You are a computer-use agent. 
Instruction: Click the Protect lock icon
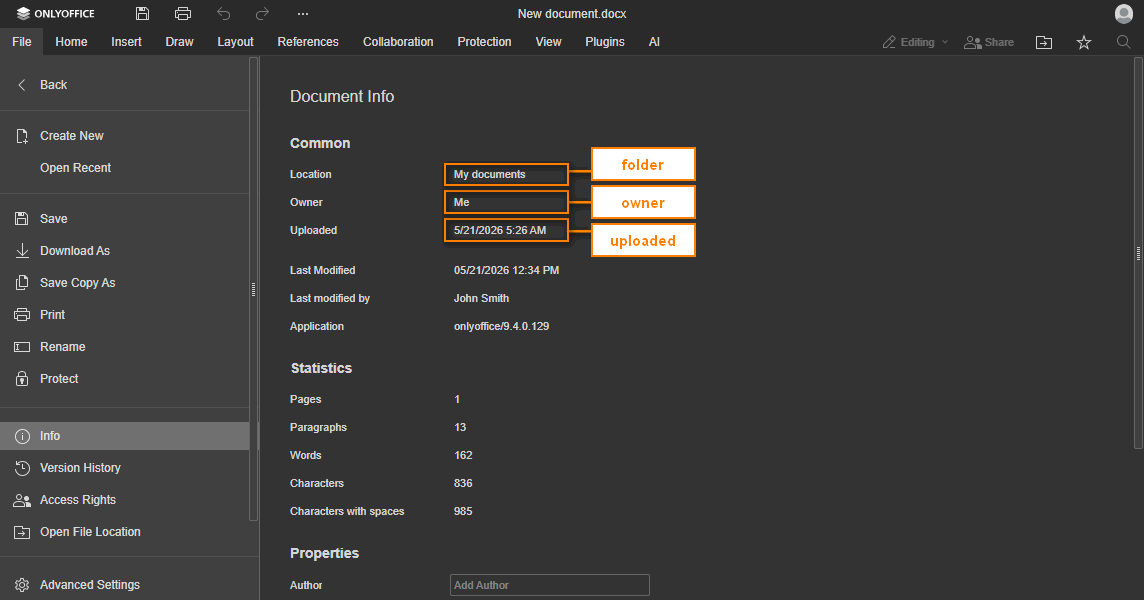(x=22, y=379)
